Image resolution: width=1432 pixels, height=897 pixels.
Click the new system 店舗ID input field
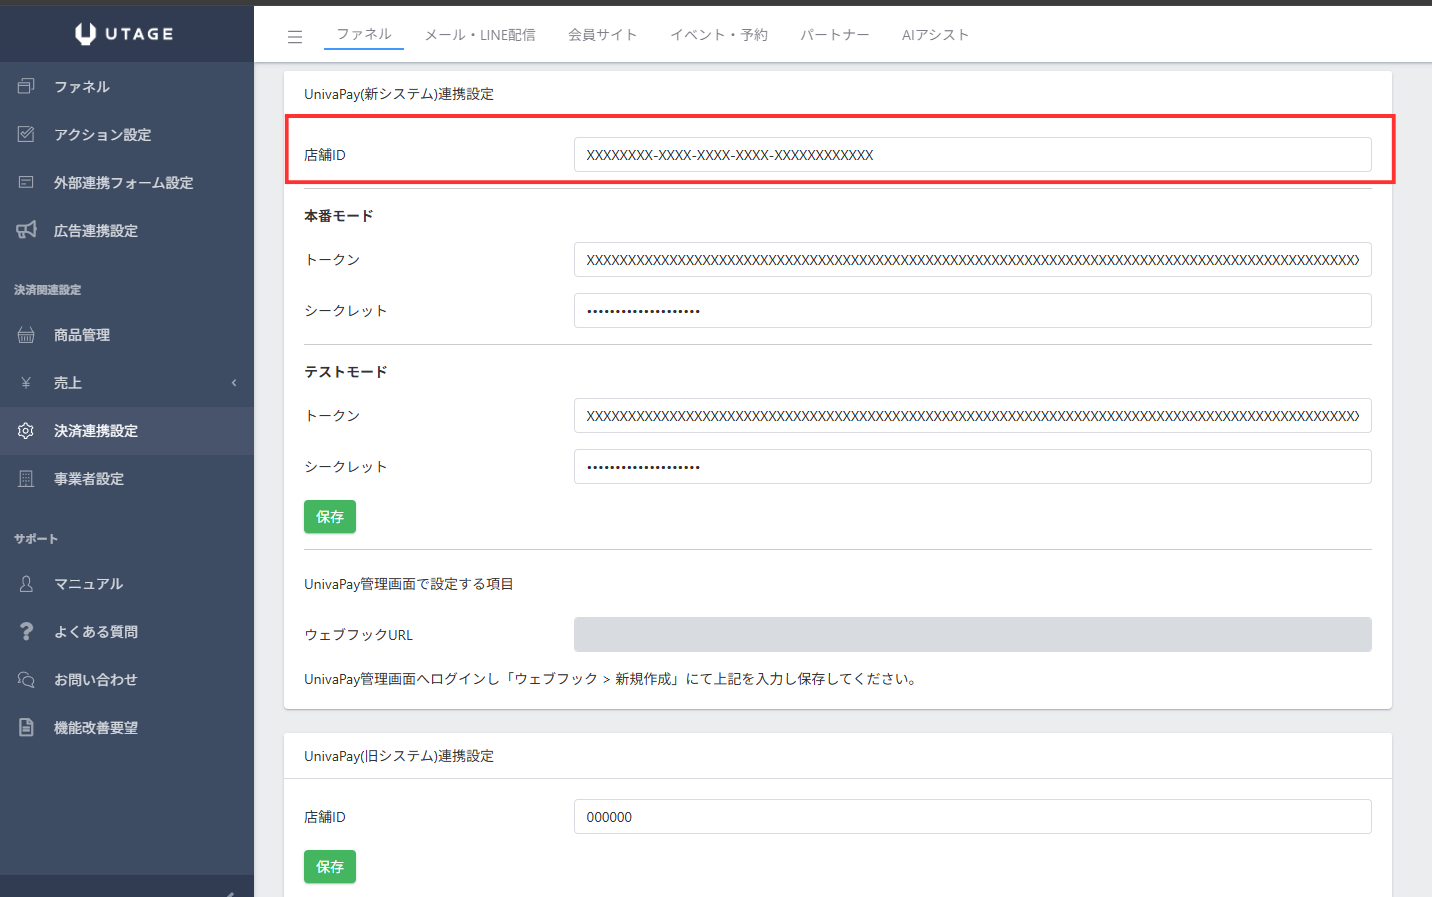(x=972, y=155)
